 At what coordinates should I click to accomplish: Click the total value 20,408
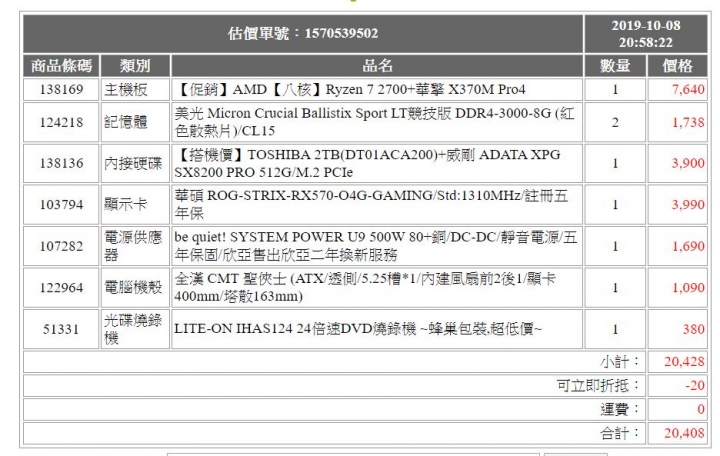pyautogui.click(x=684, y=433)
